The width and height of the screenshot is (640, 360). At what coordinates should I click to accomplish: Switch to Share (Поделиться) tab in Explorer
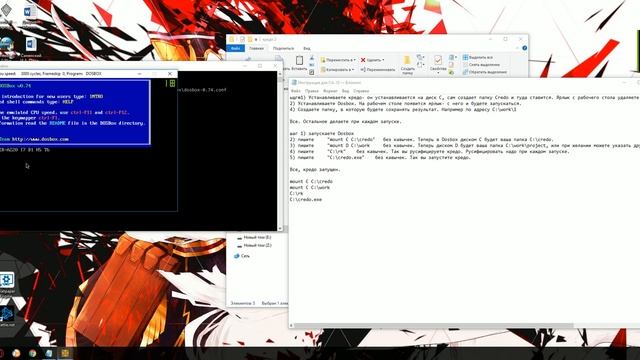(x=283, y=48)
